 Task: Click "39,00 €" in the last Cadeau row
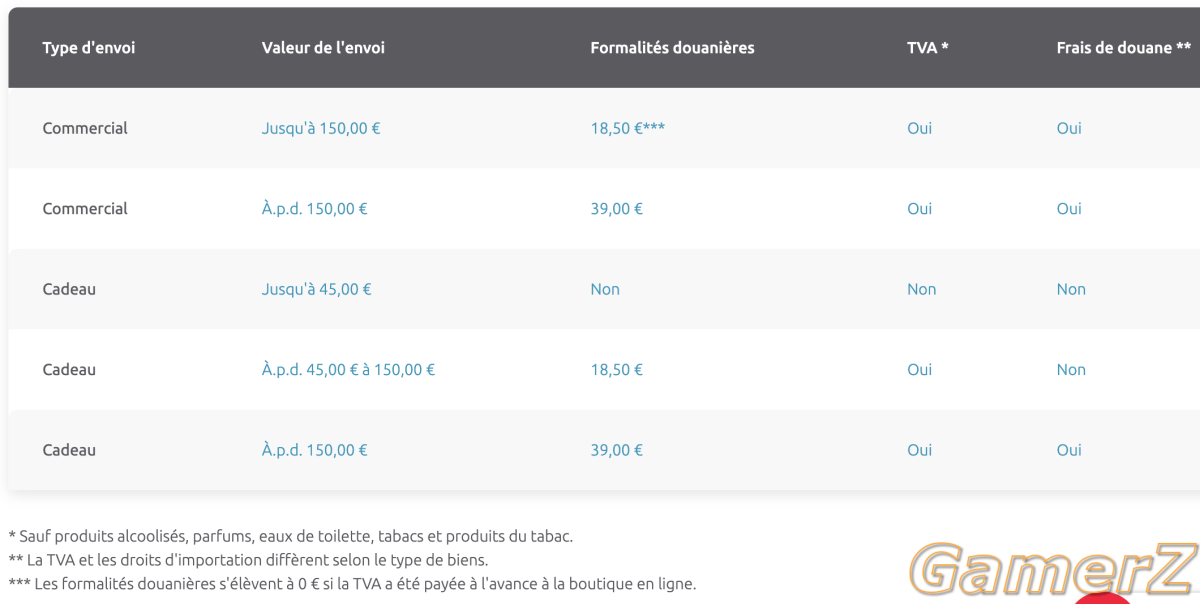click(616, 450)
